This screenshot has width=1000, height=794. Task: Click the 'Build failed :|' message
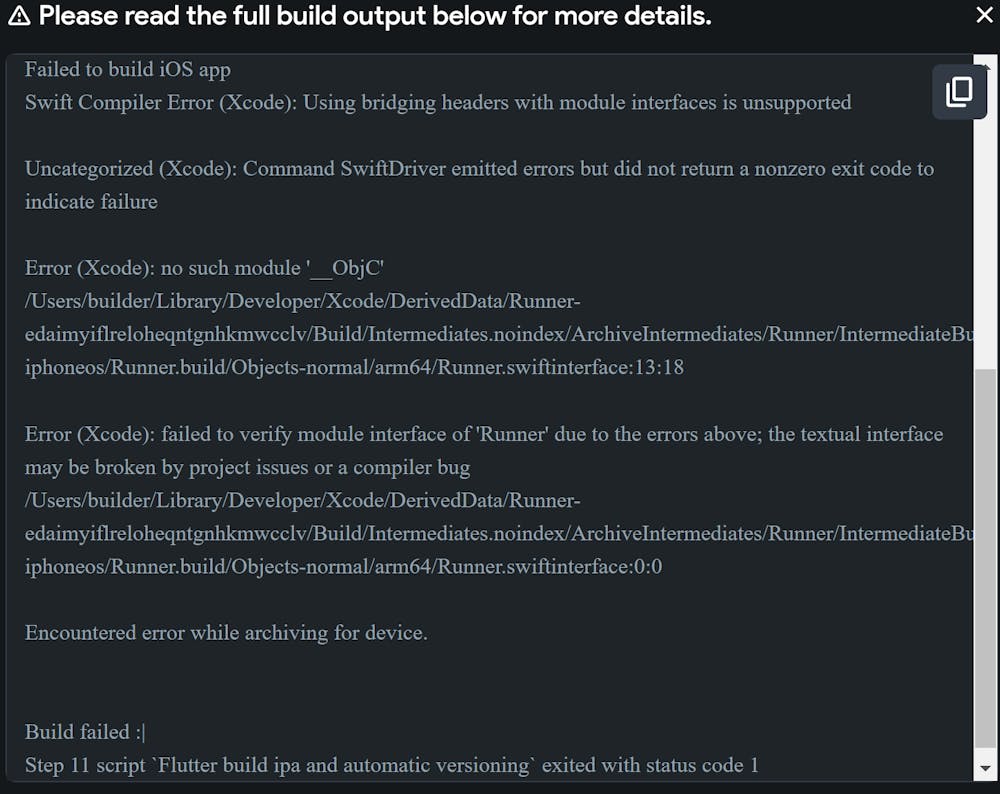(x=86, y=732)
